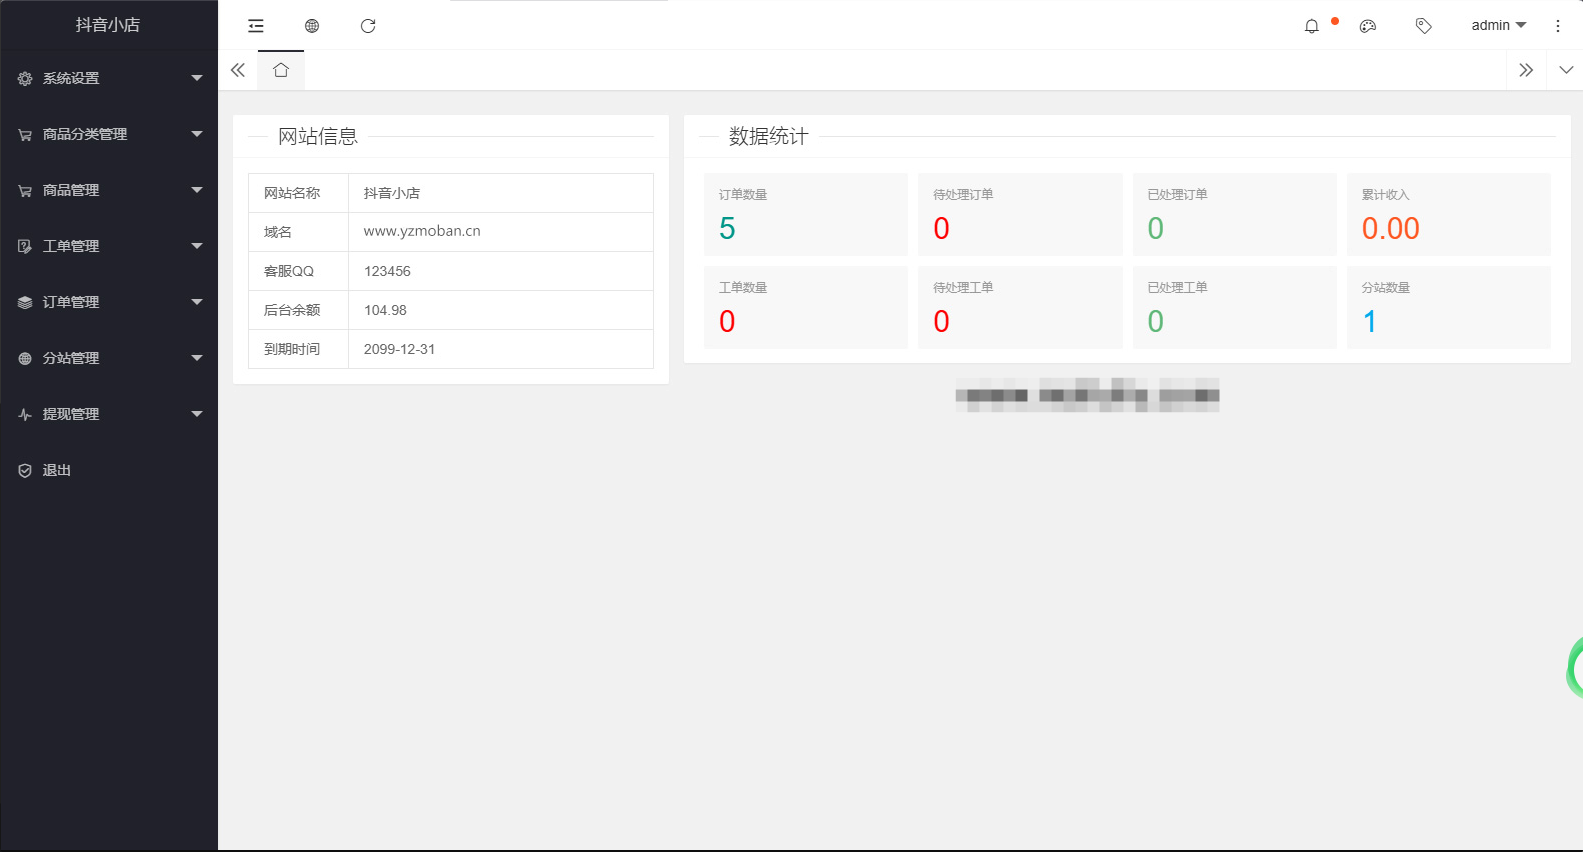Screen dimensions: 1583x852
Task: Expand the 商品分类管理 menu
Action: tap(109, 134)
